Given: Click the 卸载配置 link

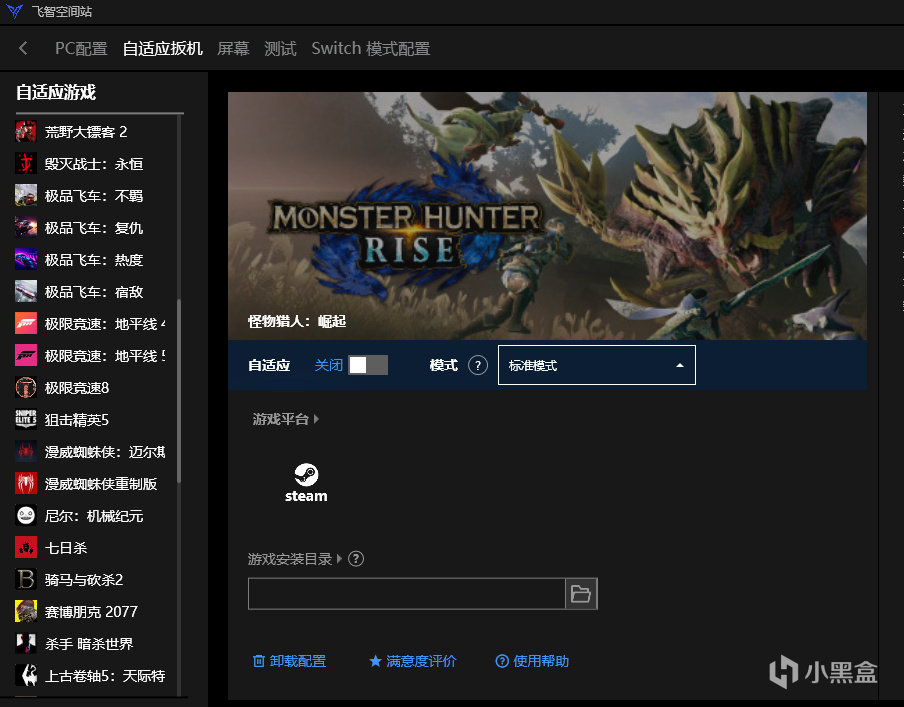Looking at the screenshot, I should click(x=289, y=661).
